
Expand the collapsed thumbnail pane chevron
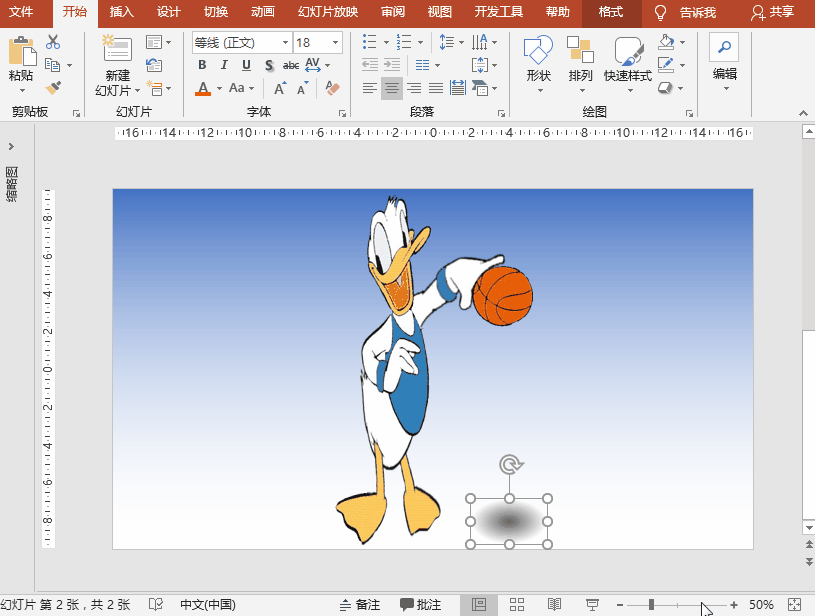11,147
